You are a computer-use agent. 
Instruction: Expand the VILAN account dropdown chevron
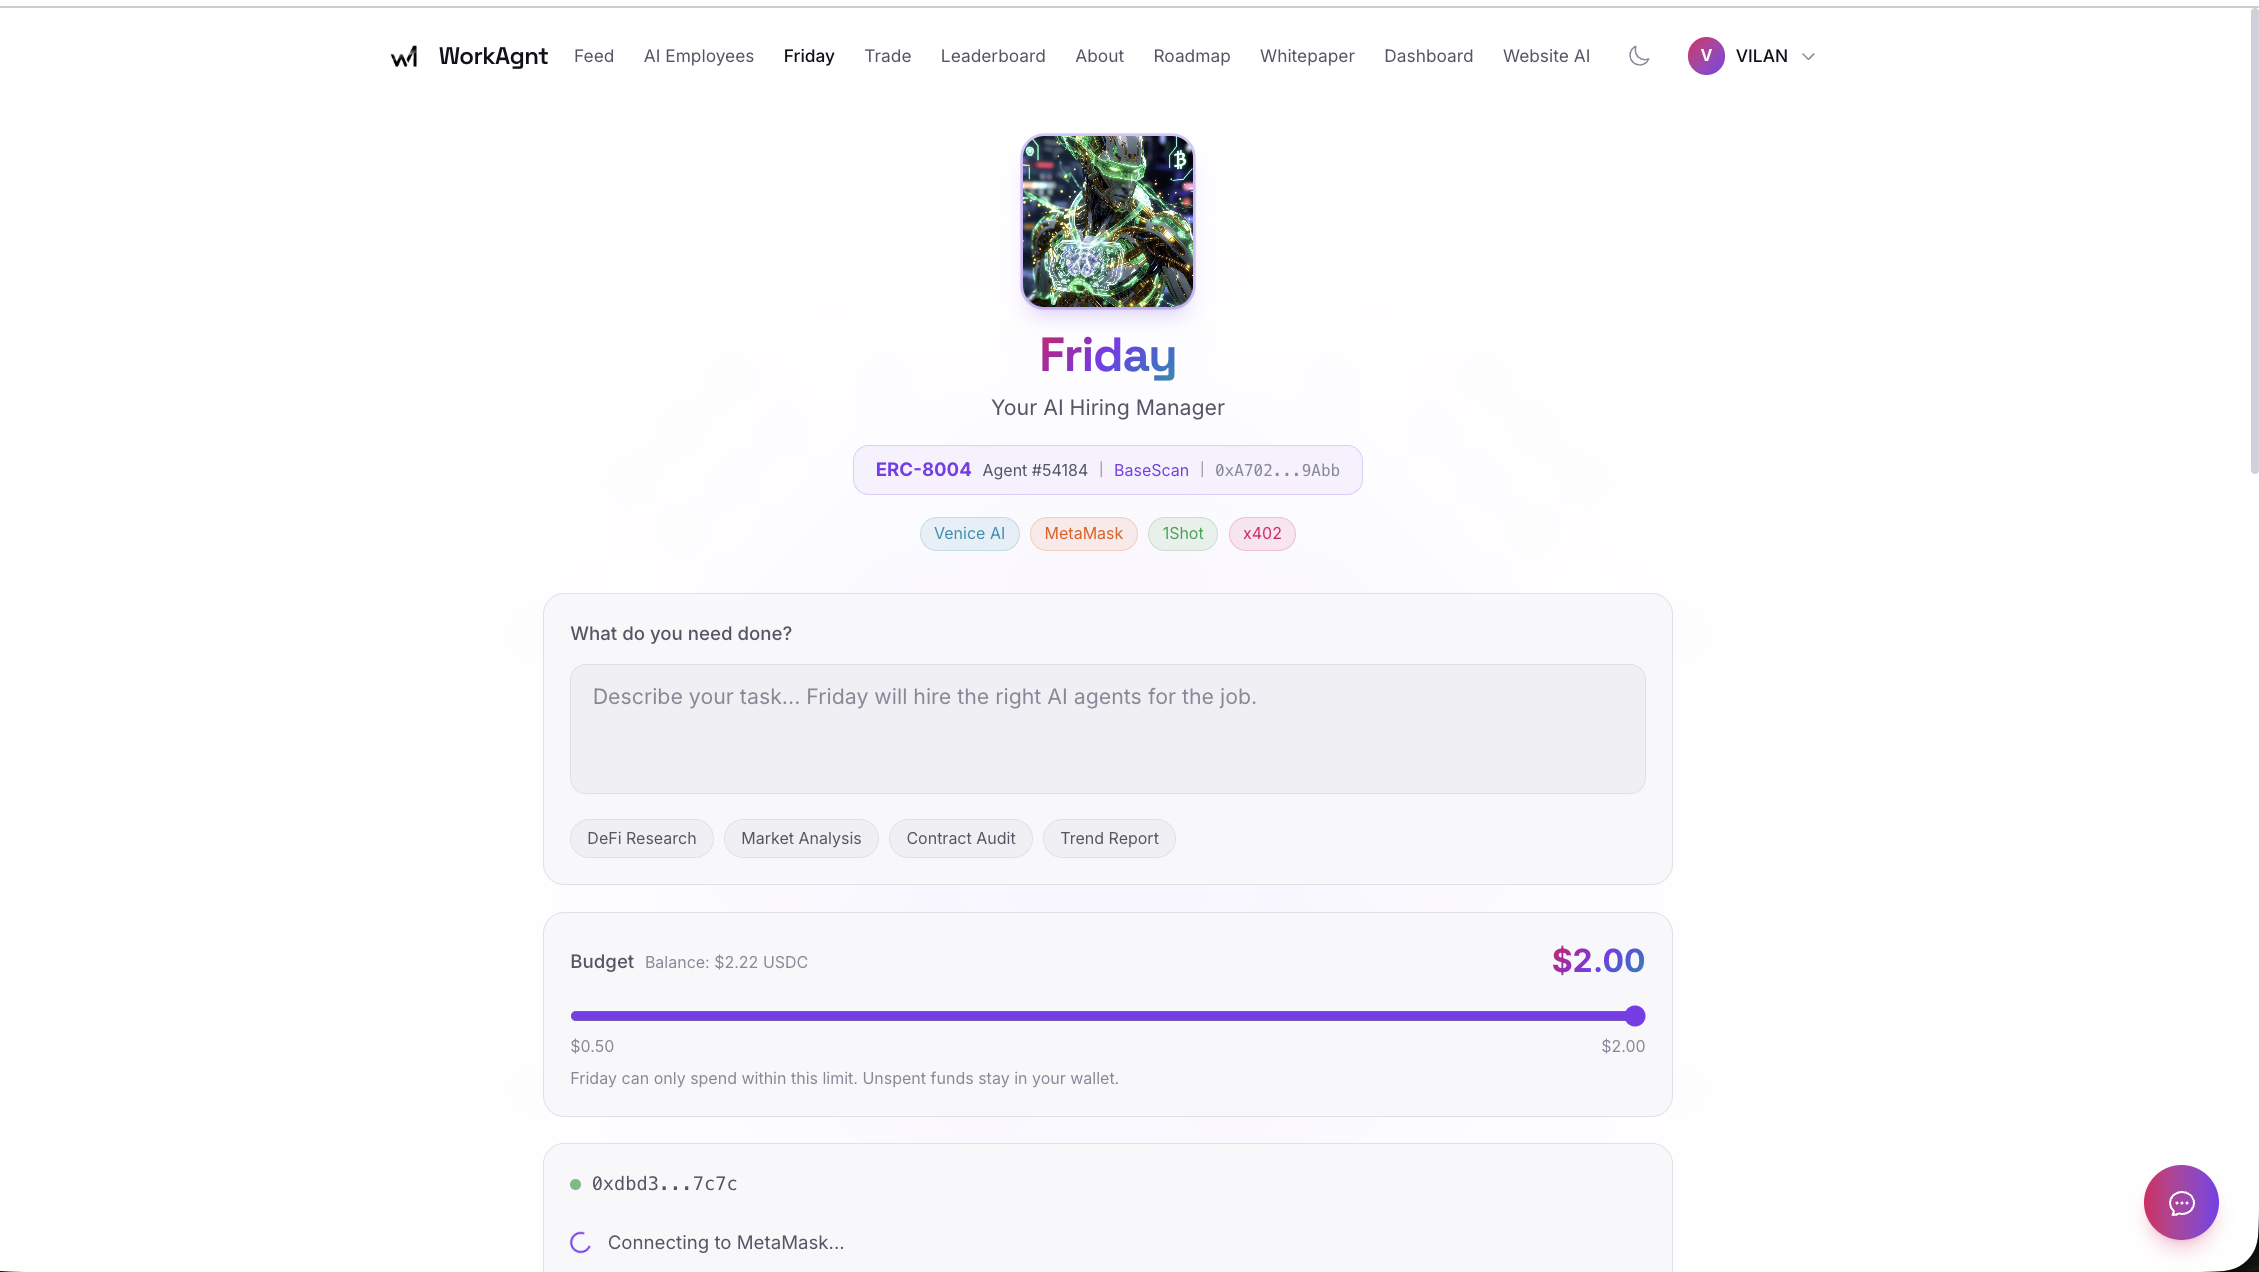pos(1808,57)
